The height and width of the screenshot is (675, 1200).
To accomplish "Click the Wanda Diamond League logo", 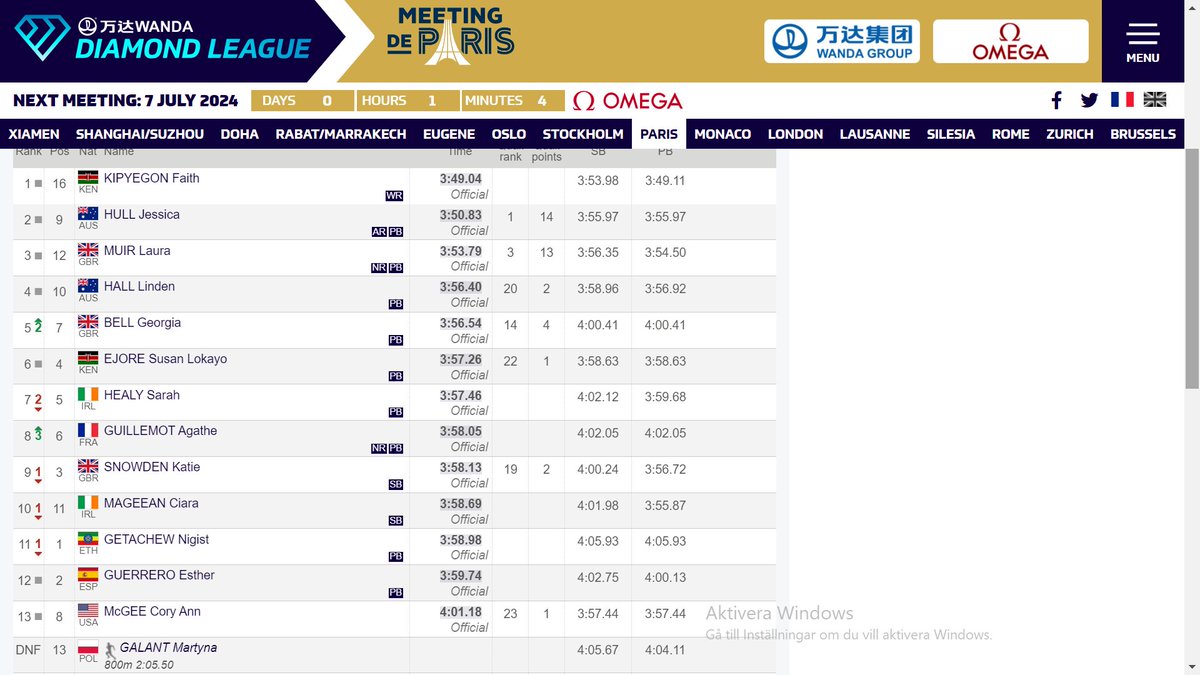I will pyautogui.click(x=164, y=40).
